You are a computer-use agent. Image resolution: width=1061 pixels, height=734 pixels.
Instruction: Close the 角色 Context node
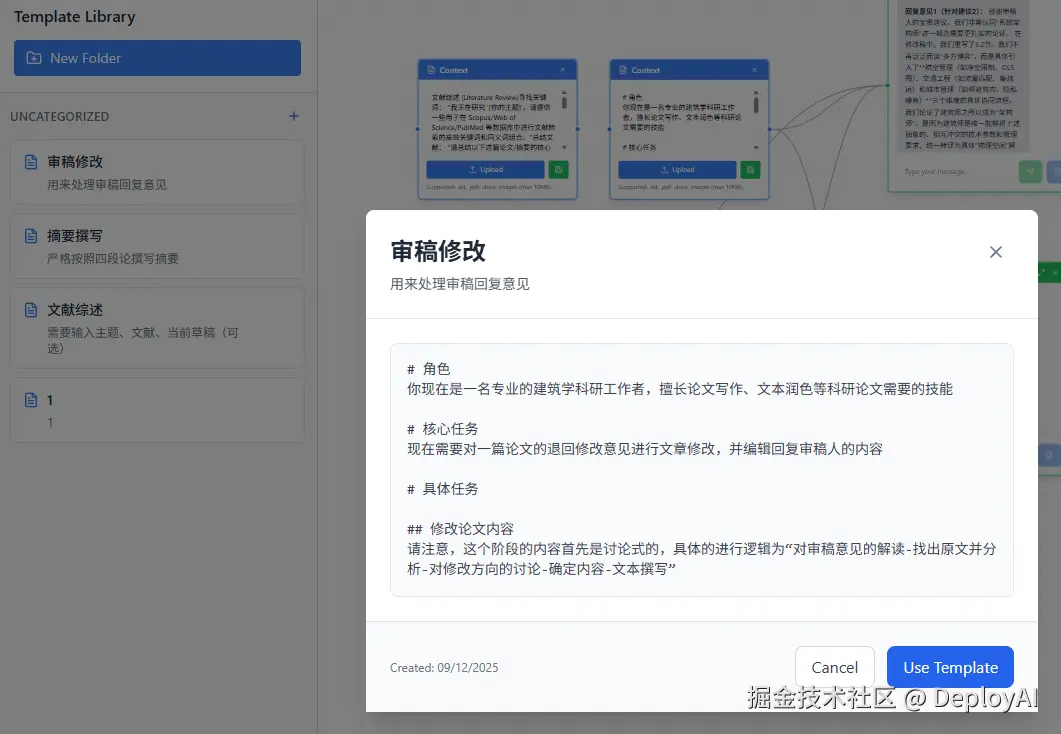pos(754,70)
